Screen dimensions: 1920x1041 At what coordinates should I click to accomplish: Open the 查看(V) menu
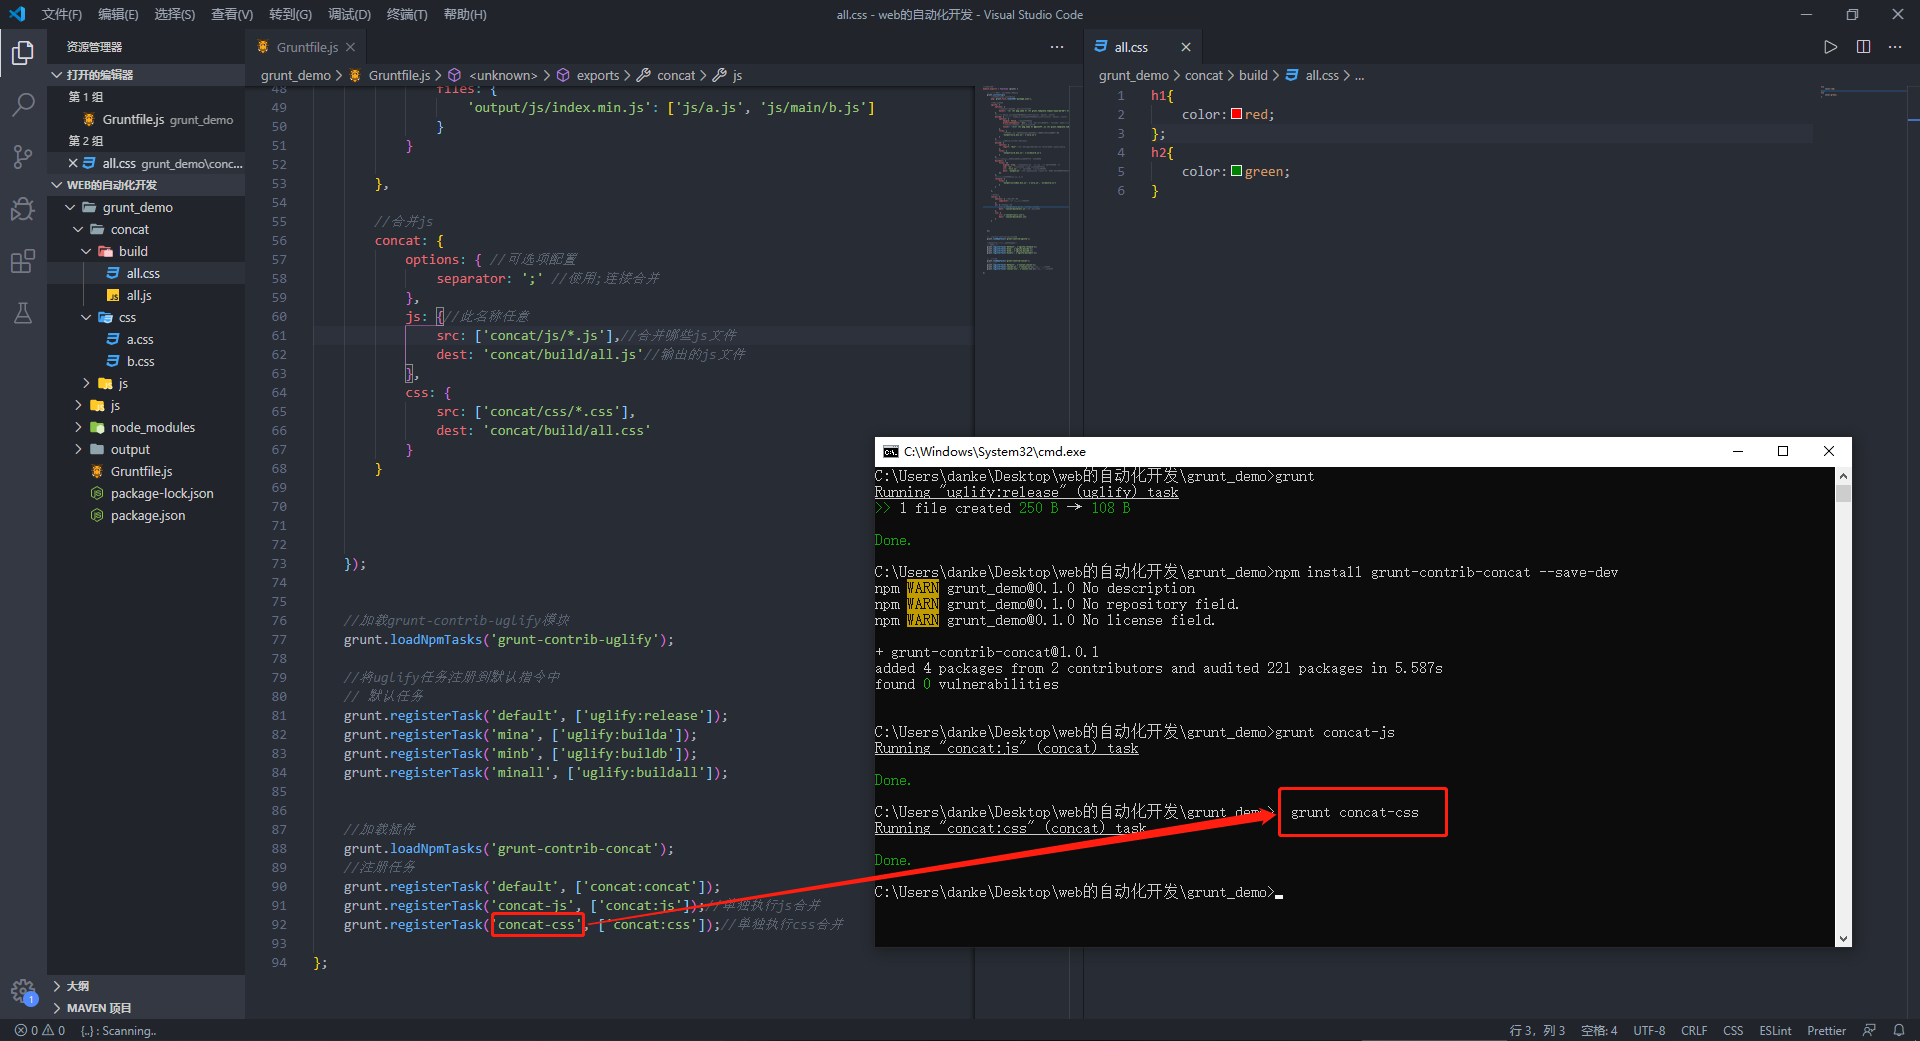coord(232,14)
